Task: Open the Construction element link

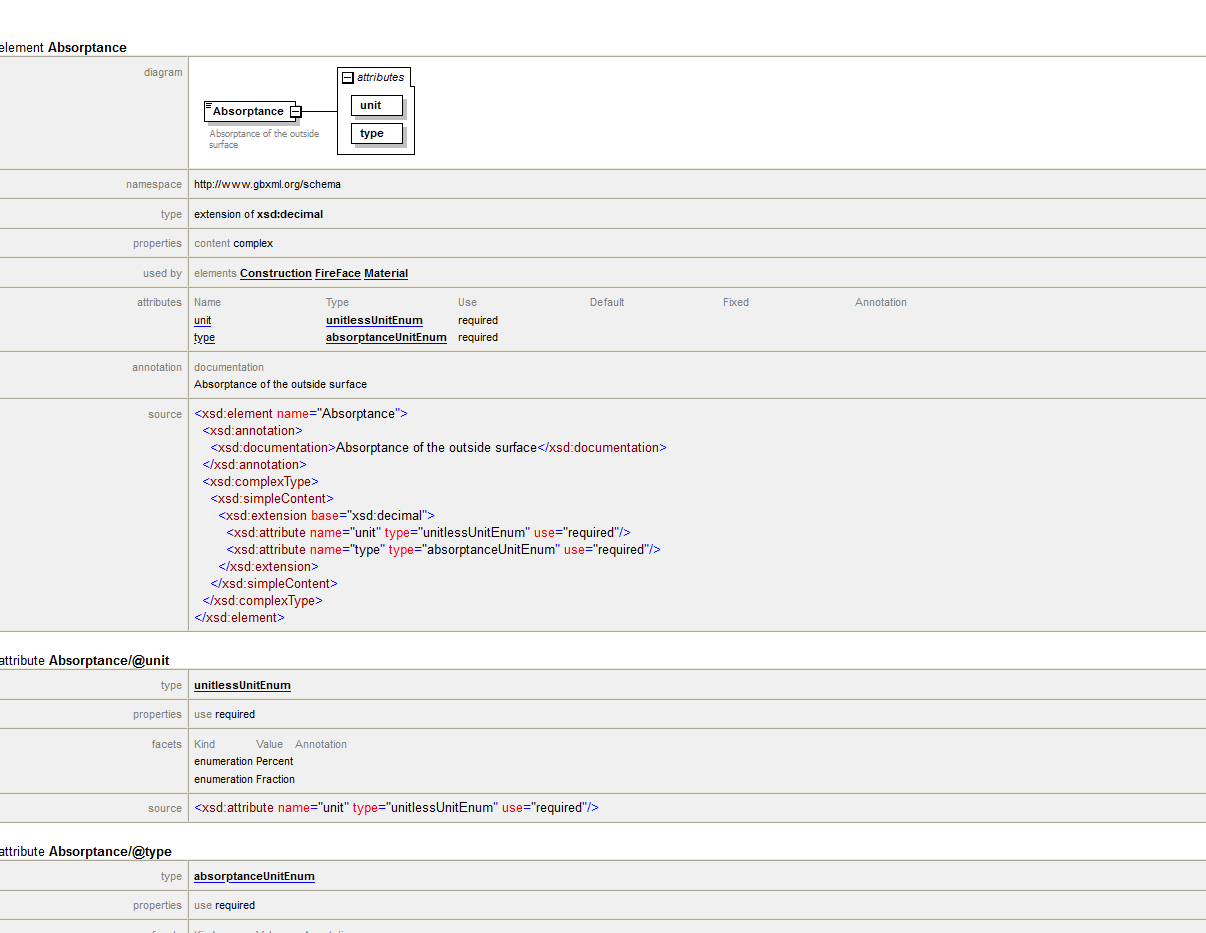Action: click(x=276, y=272)
